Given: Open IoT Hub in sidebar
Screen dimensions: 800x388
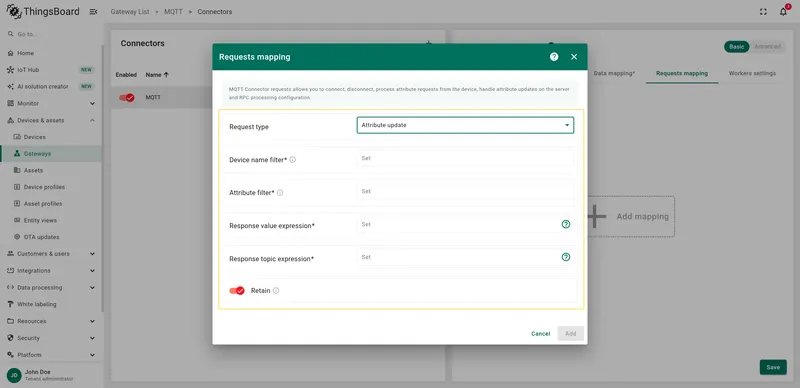Looking at the screenshot, I should 51,70.
